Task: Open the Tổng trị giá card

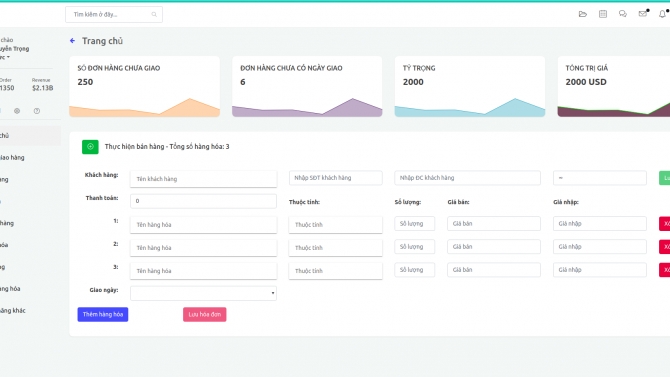Action: coord(614,86)
